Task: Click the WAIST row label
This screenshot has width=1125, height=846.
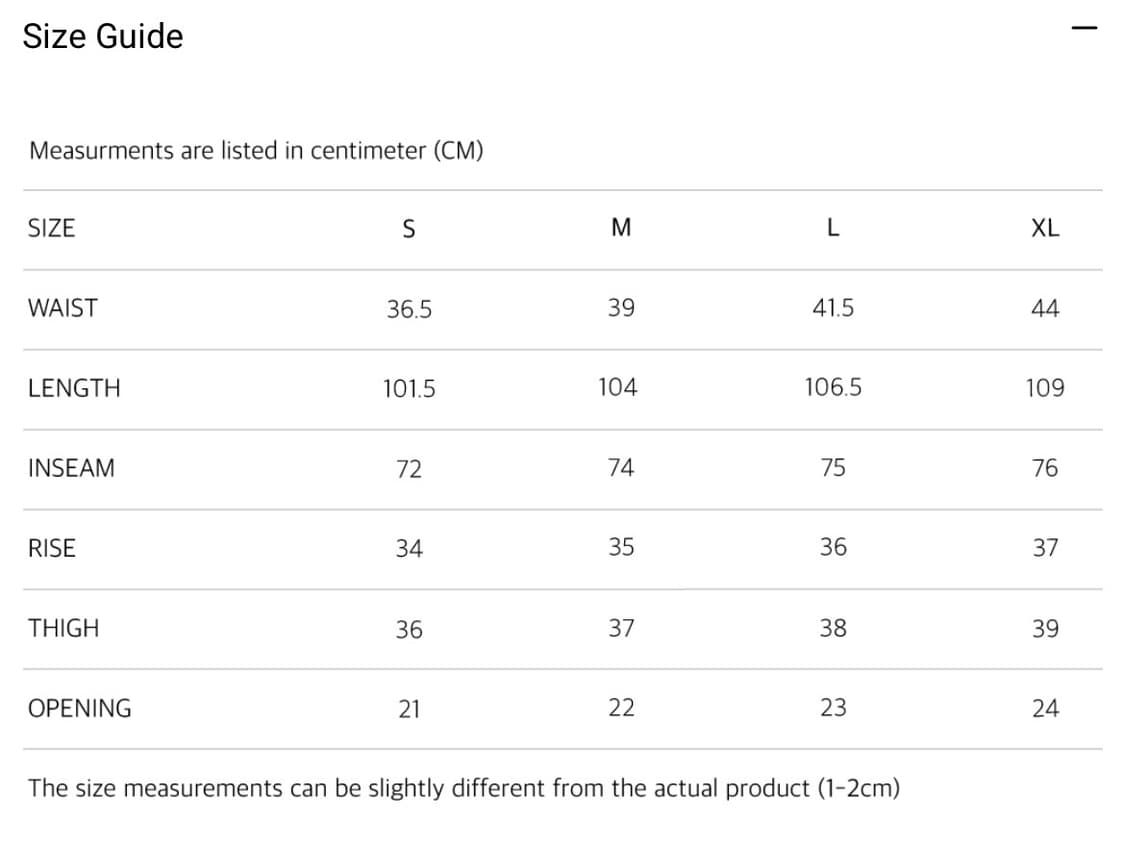Action: [63, 308]
